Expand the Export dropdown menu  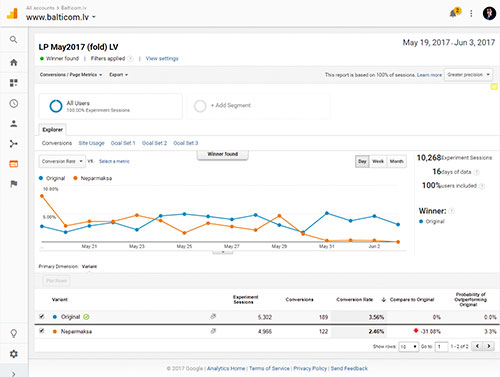[118, 75]
